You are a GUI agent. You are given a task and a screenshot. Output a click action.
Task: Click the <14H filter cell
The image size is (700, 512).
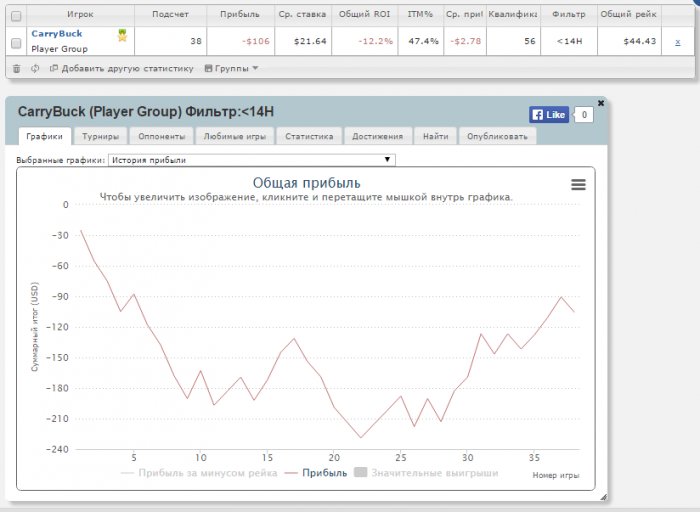point(569,42)
